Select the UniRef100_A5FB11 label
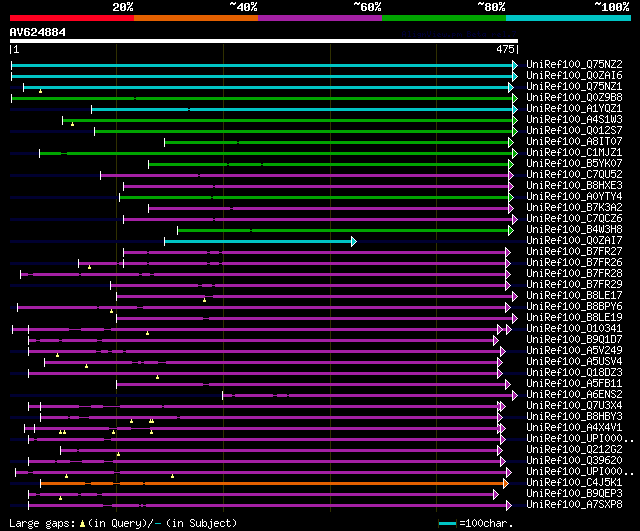The height and width of the screenshot is (531, 640). pos(574,384)
